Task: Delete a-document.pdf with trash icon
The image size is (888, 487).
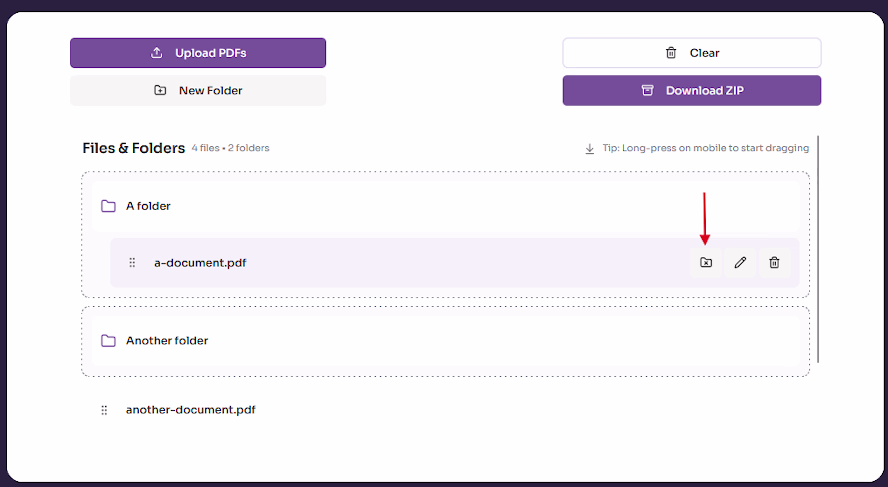Action: pos(774,263)
